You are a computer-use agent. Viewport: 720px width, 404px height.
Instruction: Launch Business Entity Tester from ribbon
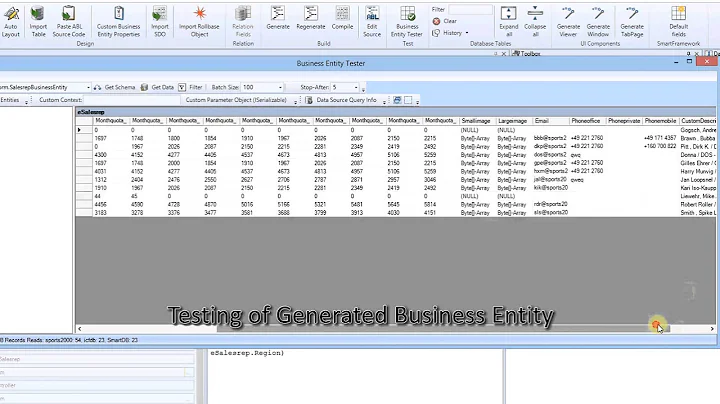407,22
